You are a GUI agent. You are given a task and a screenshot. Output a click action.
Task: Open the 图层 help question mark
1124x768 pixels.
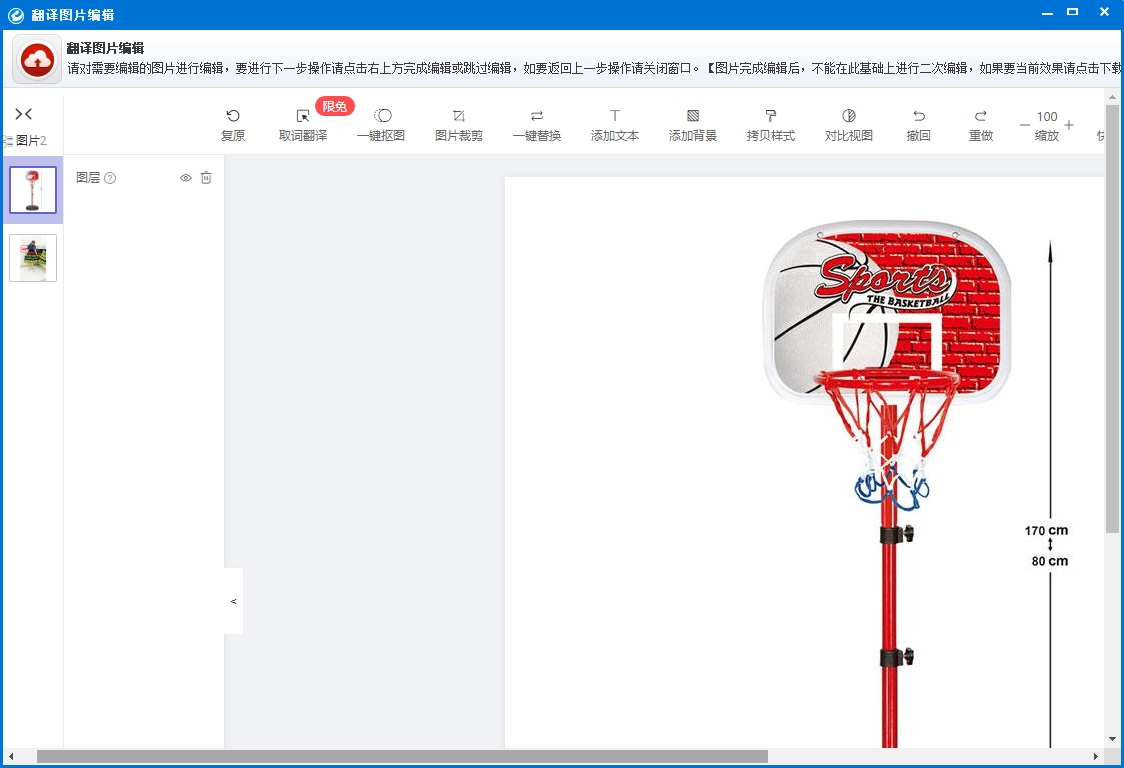coord(110,178)
